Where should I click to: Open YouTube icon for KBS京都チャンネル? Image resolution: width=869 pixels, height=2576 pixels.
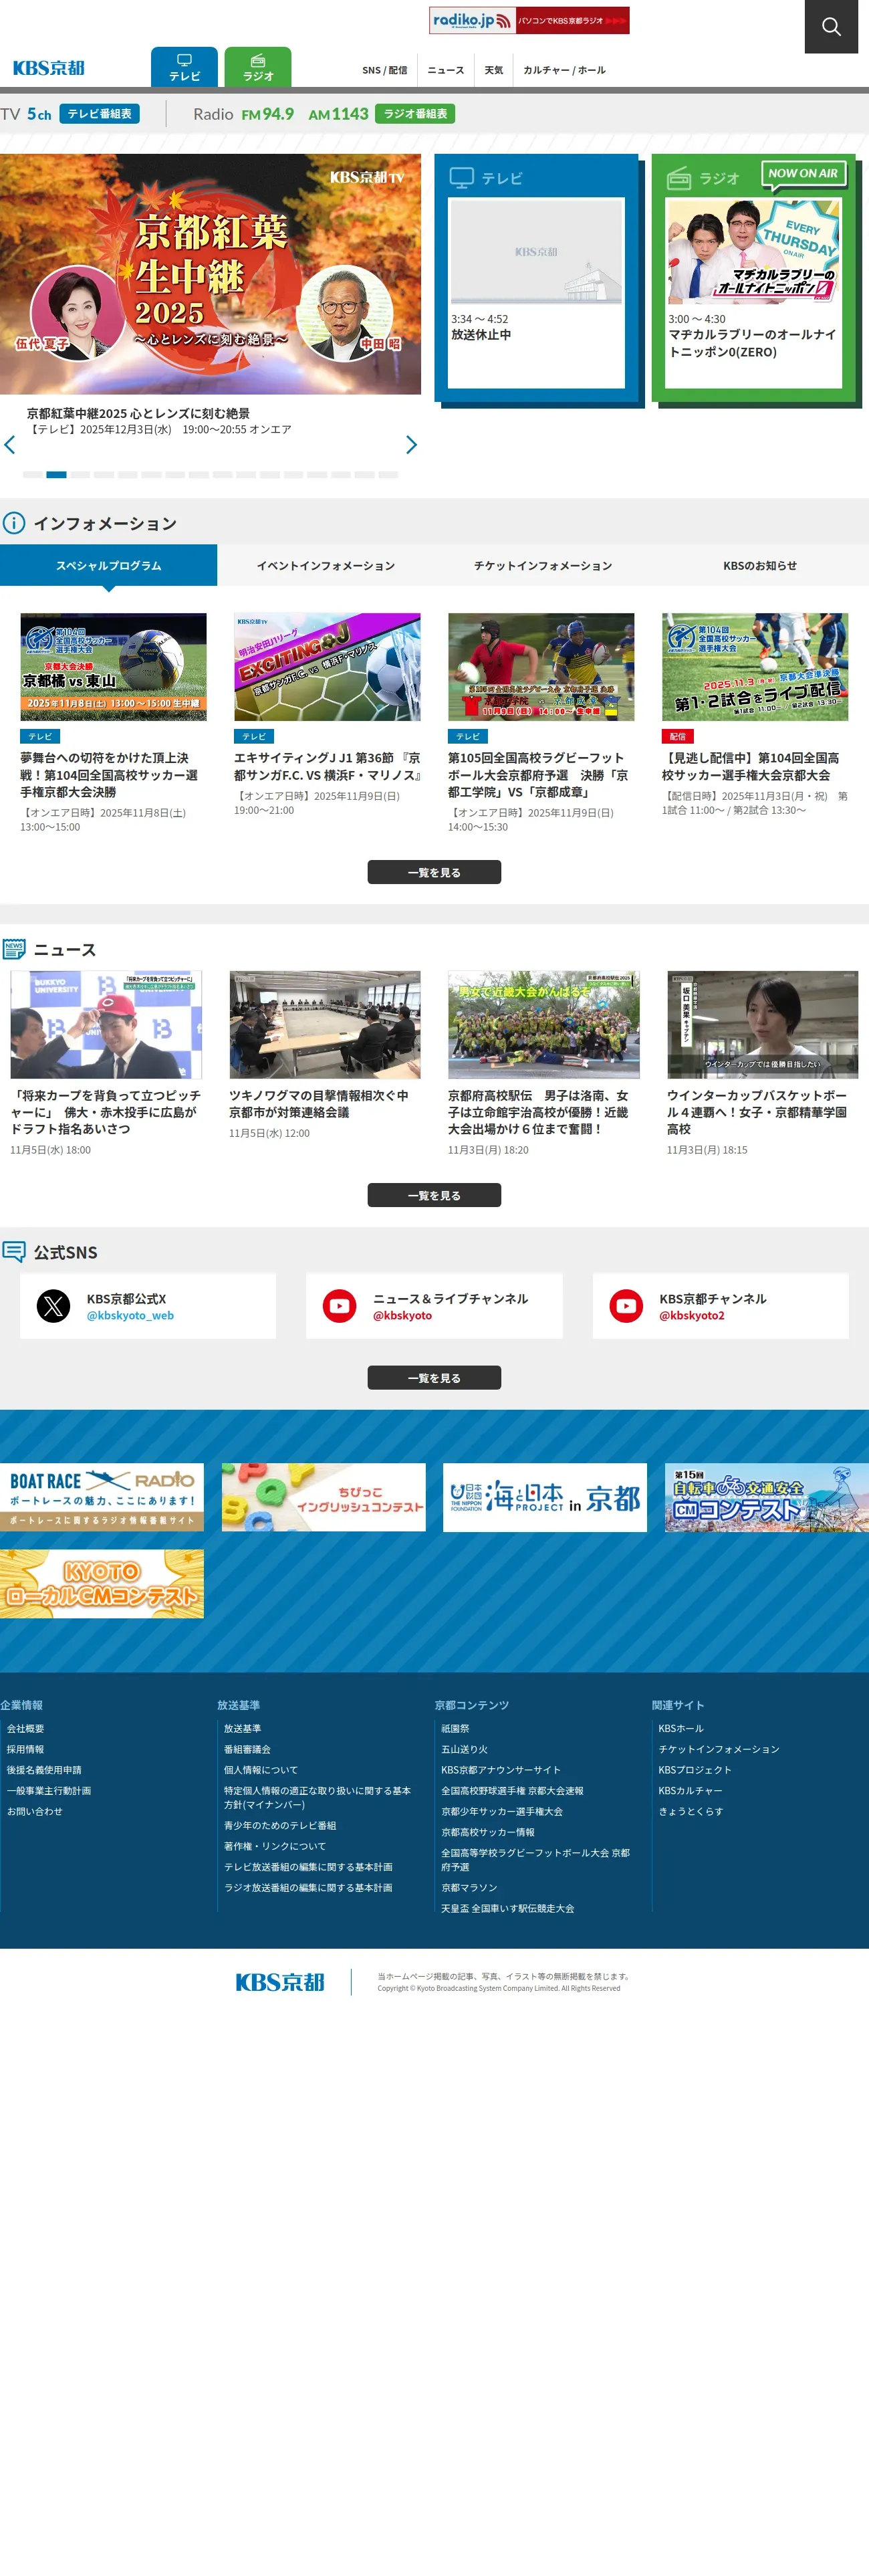click(x=626, y=1306)
